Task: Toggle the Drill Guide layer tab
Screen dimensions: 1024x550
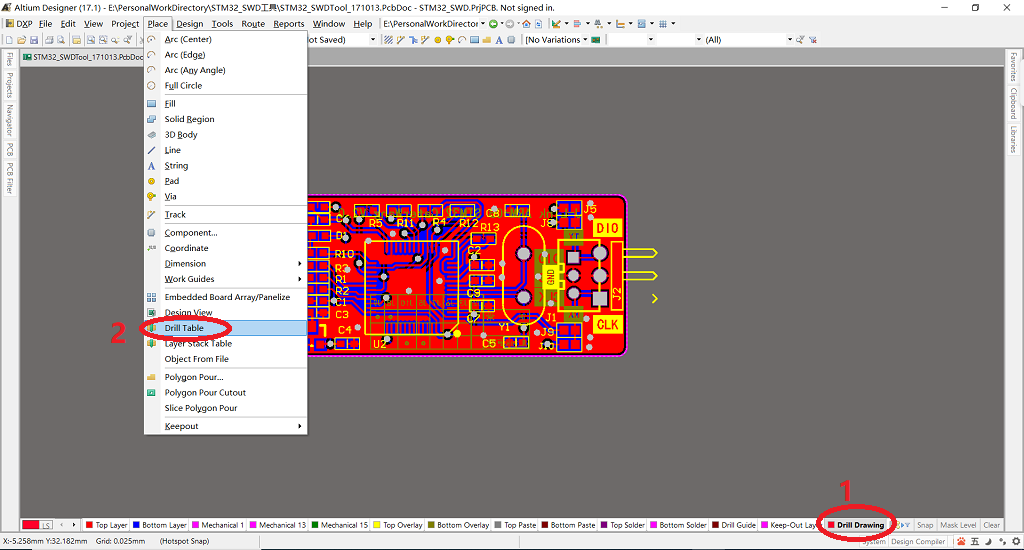Action: pyautogui.click(x=734, y=525)
